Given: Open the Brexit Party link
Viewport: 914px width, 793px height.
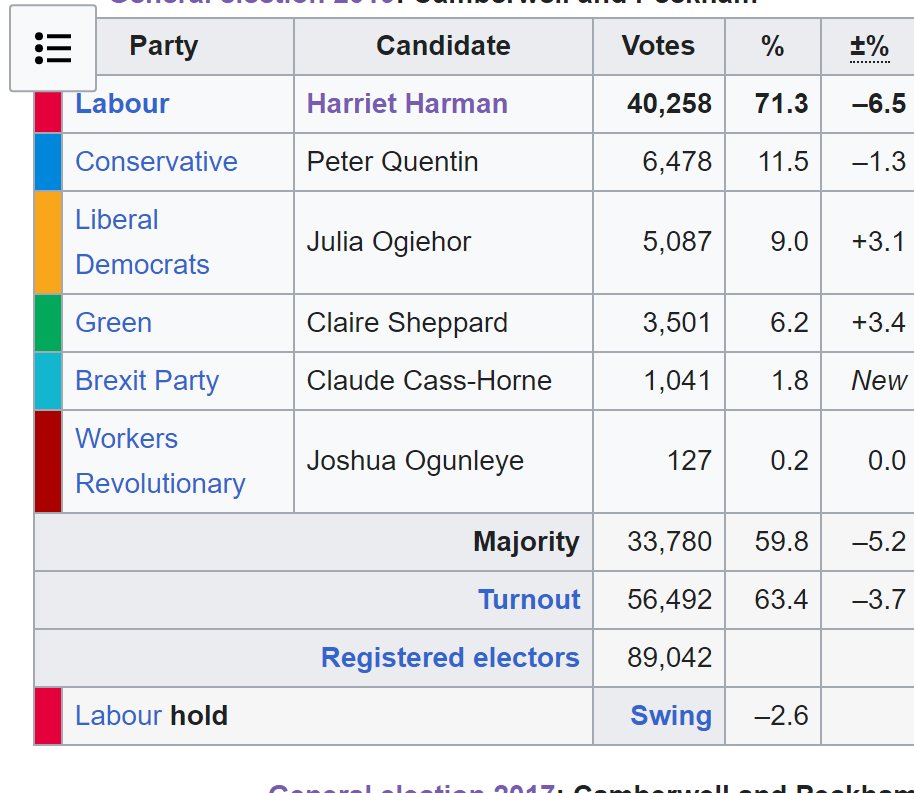Looking at the screenshot, I should pyautogui.click(x=147, y=381).
